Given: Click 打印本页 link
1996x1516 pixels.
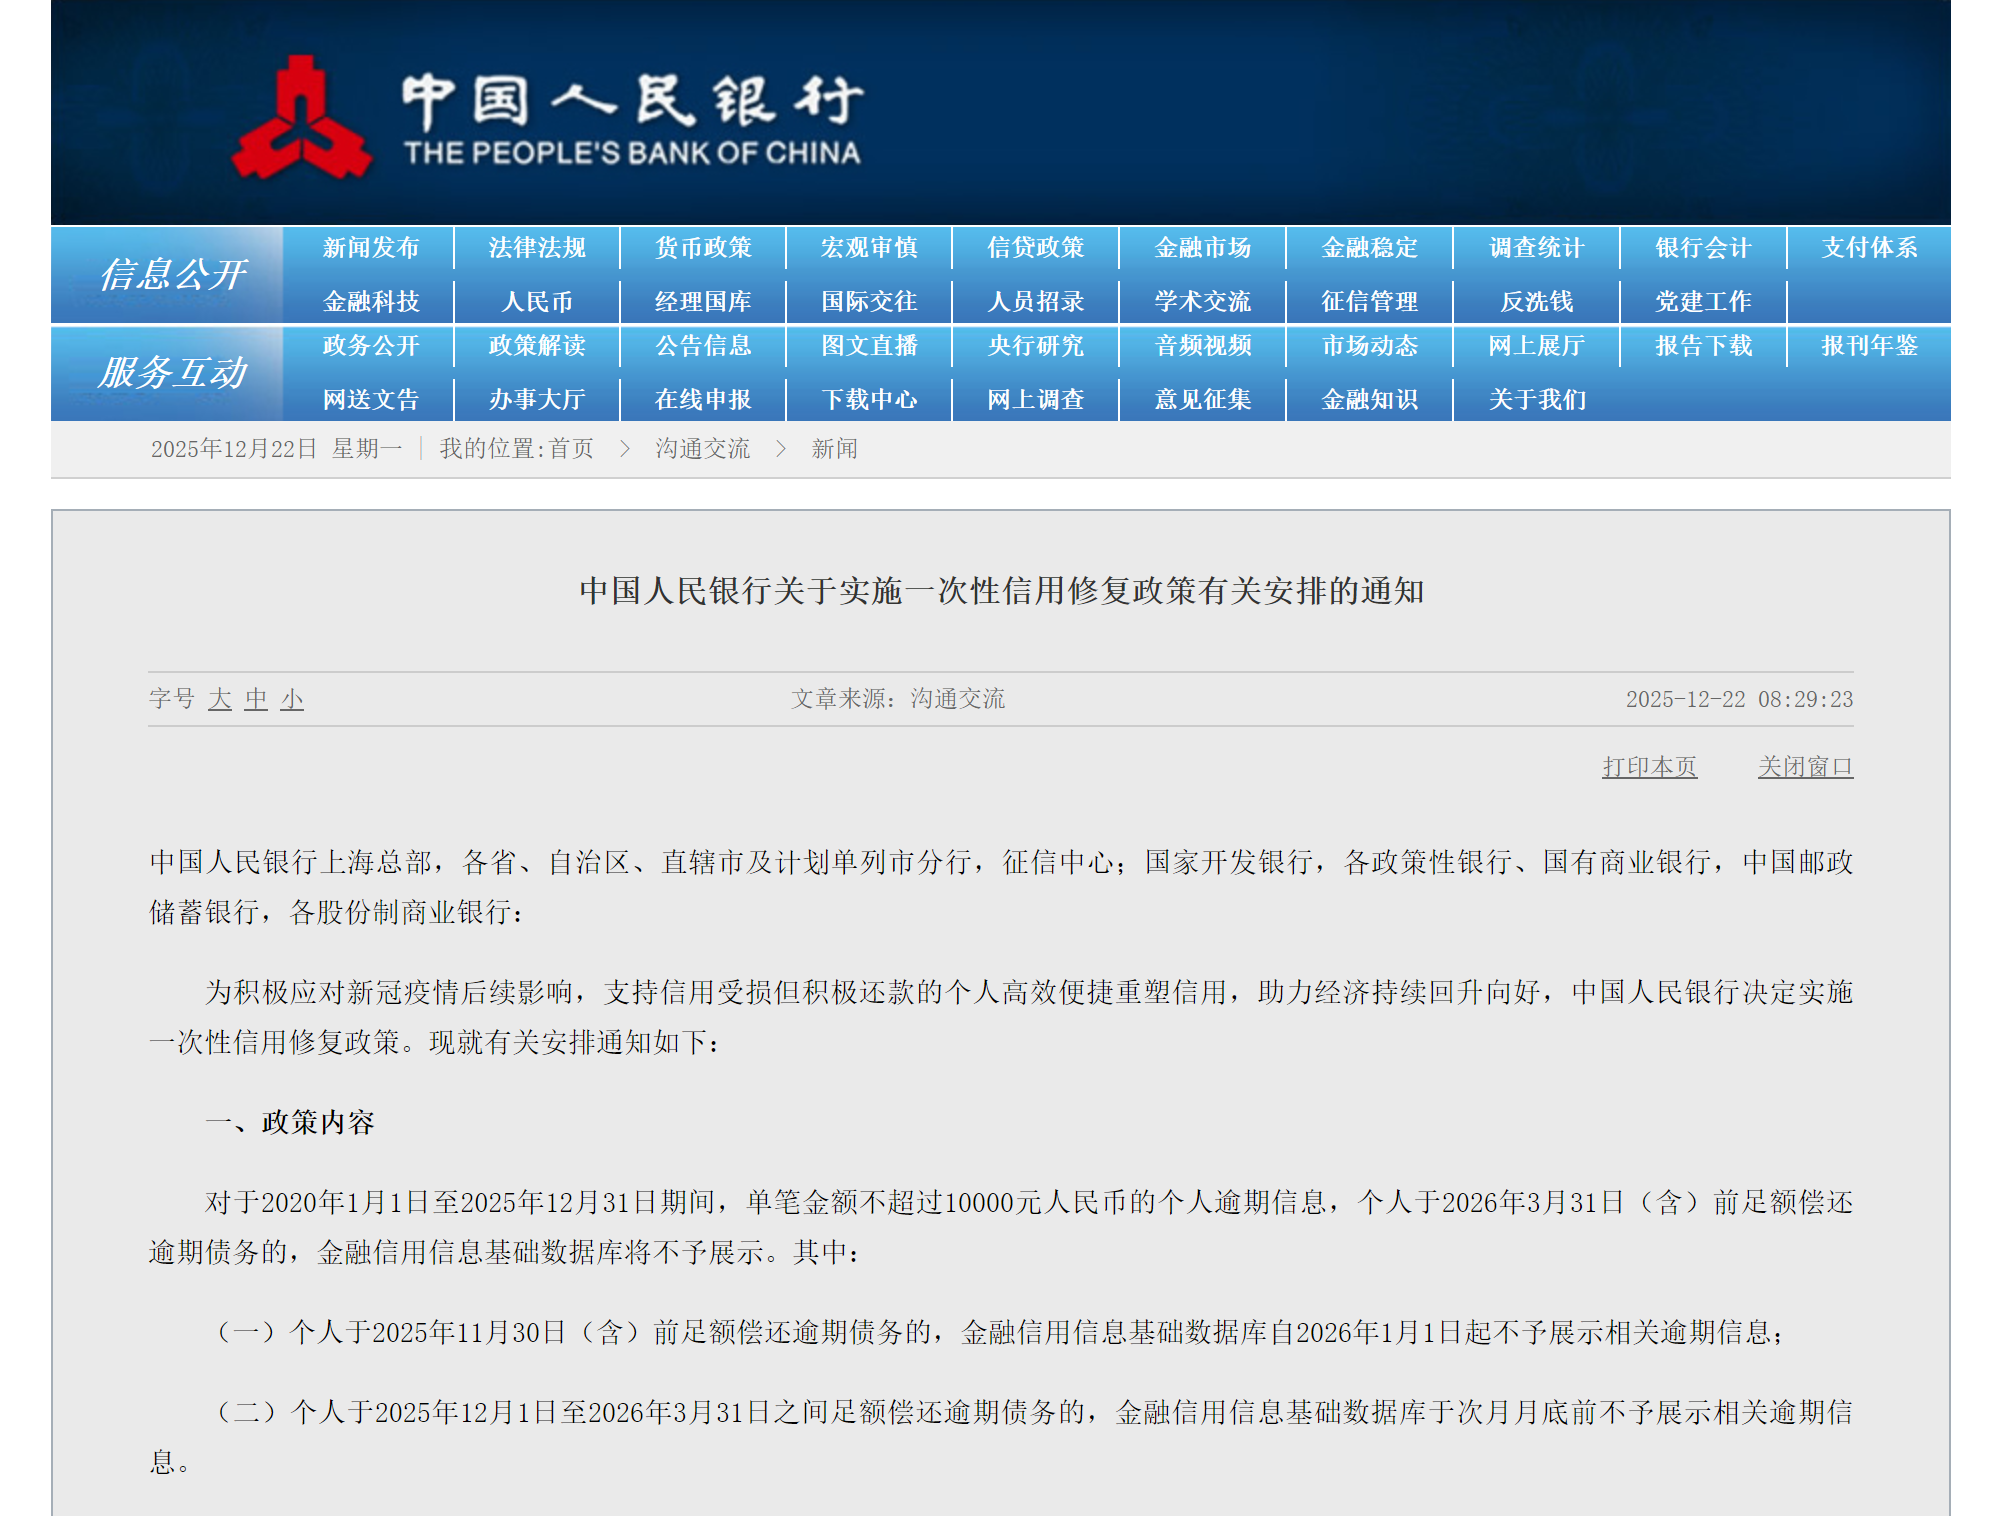Looking at the screenshot, I should [1649, 767].
